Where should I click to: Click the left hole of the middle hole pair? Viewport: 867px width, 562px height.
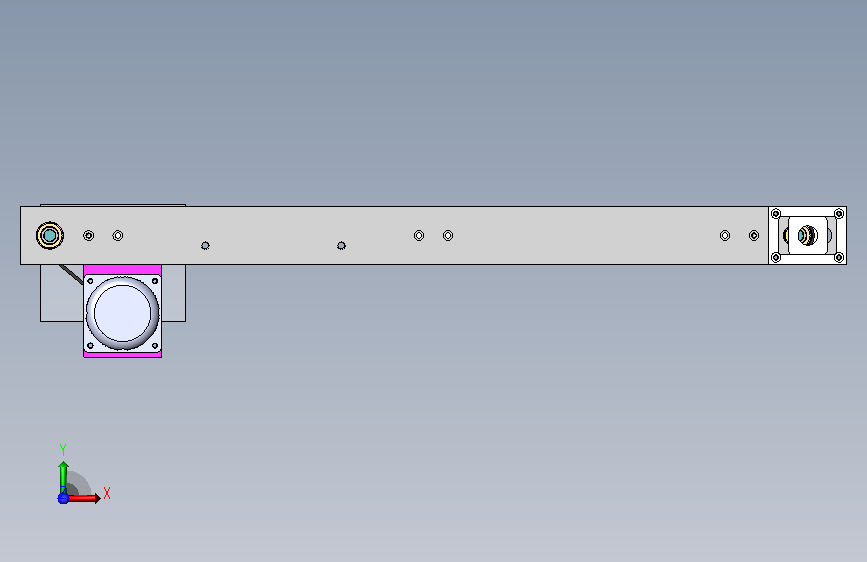[419, 236]
